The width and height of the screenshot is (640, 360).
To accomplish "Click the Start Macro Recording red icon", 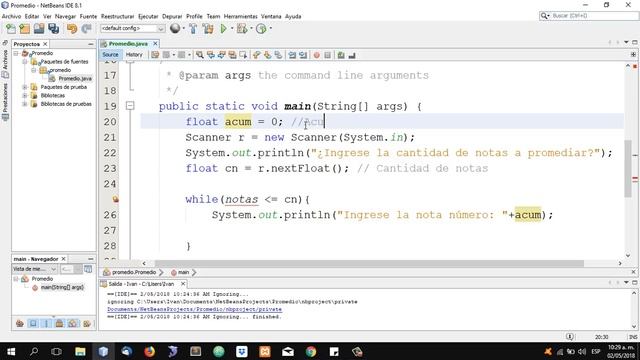I will click(x=317, y=55).
